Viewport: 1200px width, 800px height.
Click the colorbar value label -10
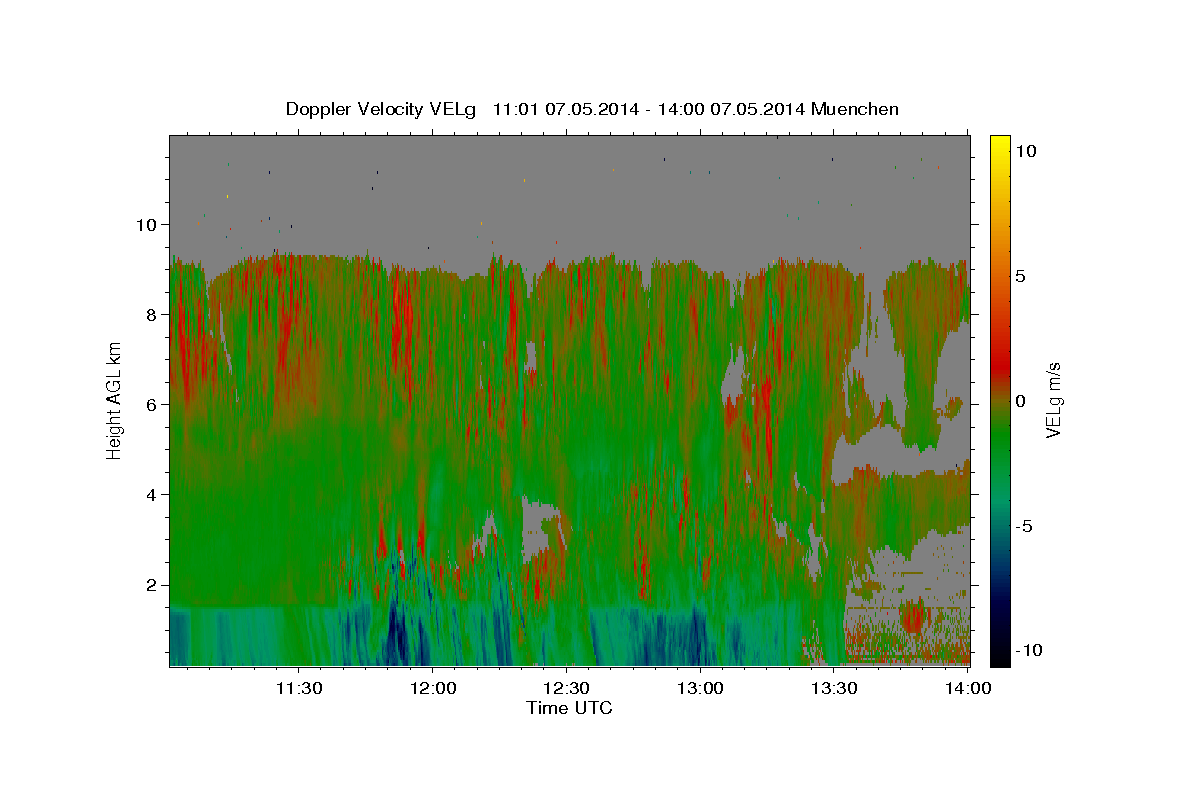point(1029,651)
